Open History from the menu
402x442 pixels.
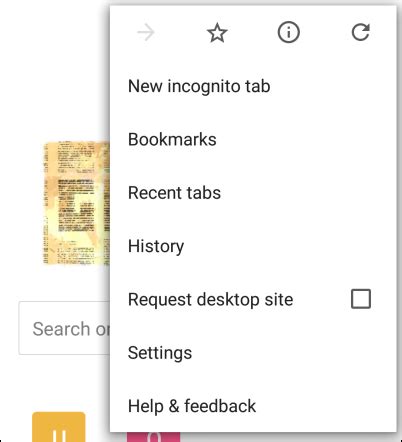156,246
